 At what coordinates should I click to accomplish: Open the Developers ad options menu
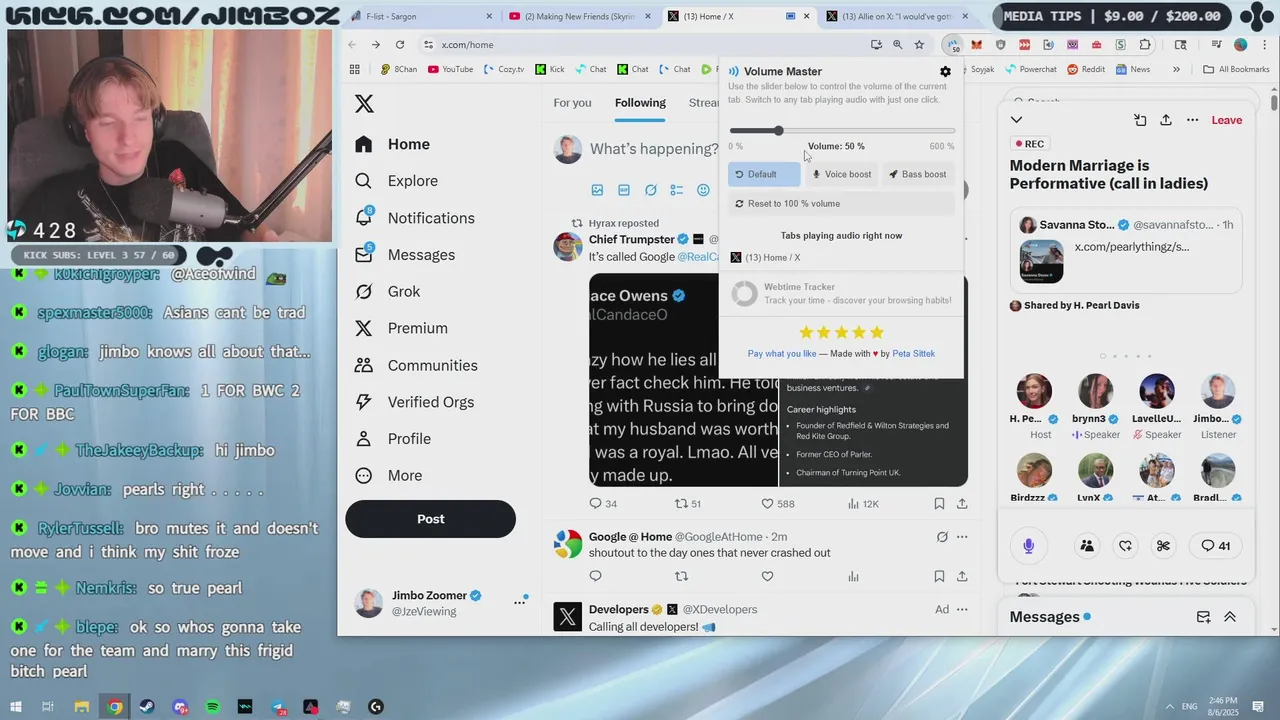tap(962, 609)
